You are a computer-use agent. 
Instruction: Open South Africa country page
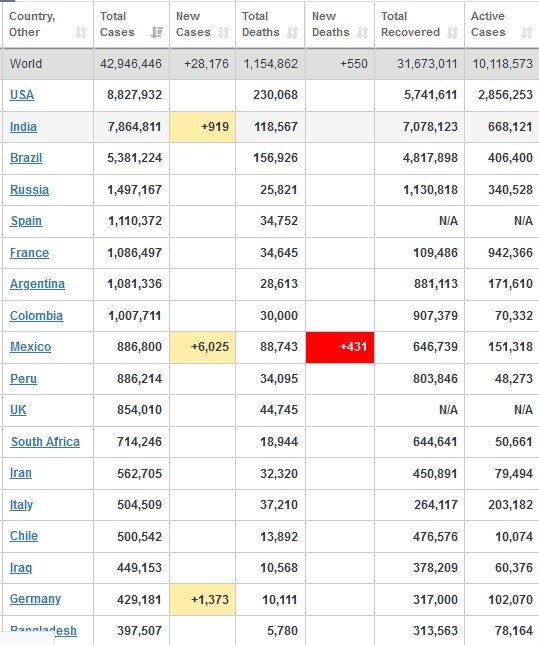pyautogui.click(x=45, y=442)
